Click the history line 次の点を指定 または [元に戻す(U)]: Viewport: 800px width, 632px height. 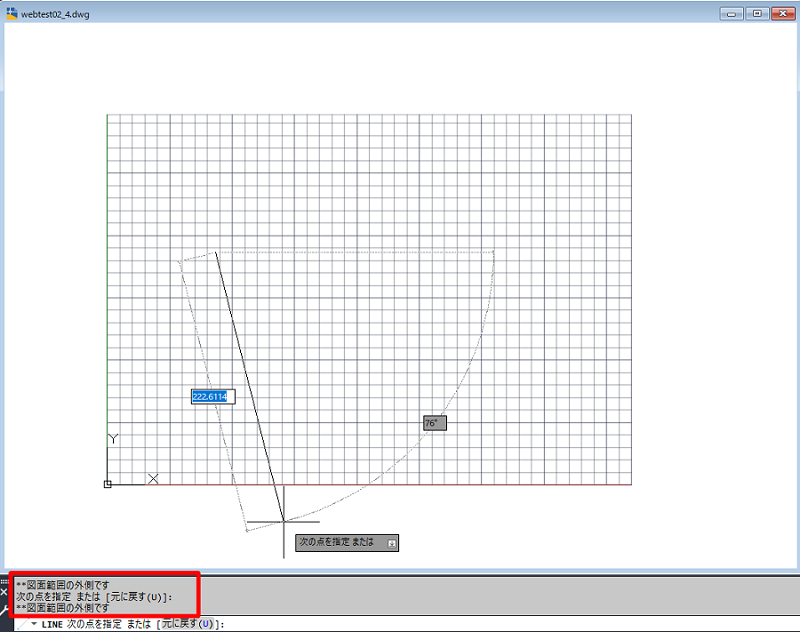point(94,596)
